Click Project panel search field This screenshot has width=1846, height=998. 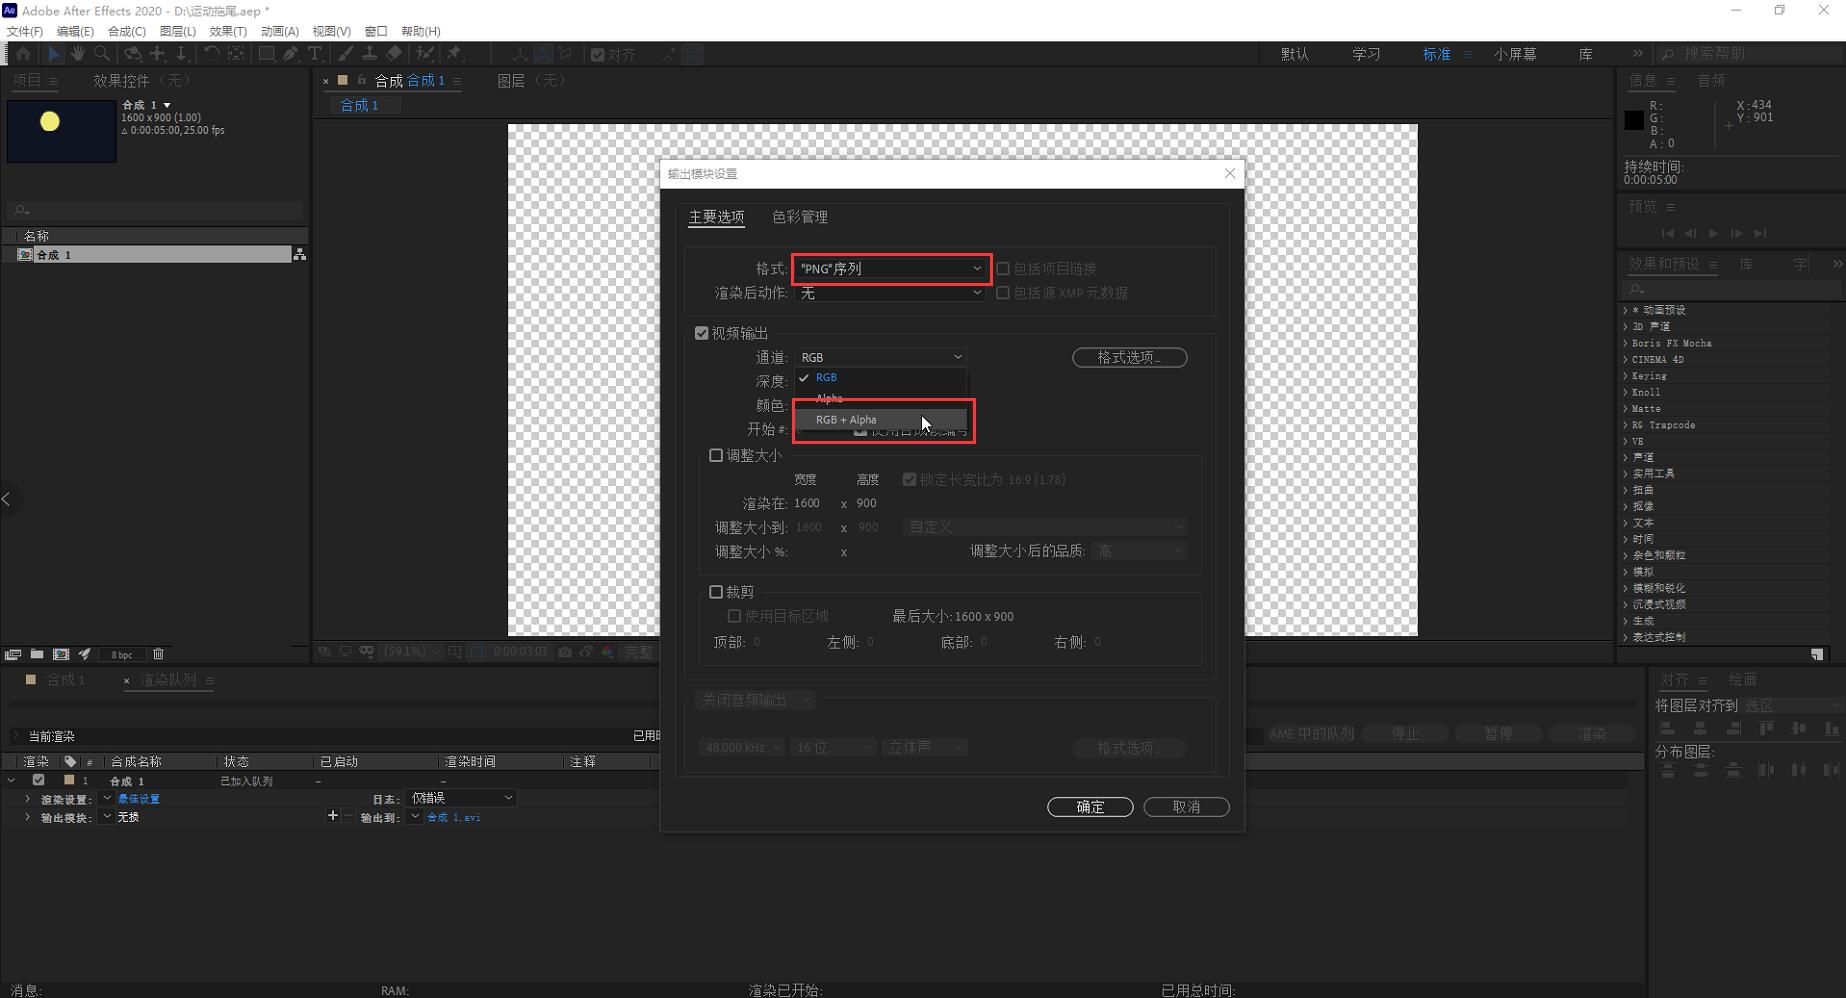[155, 210]
